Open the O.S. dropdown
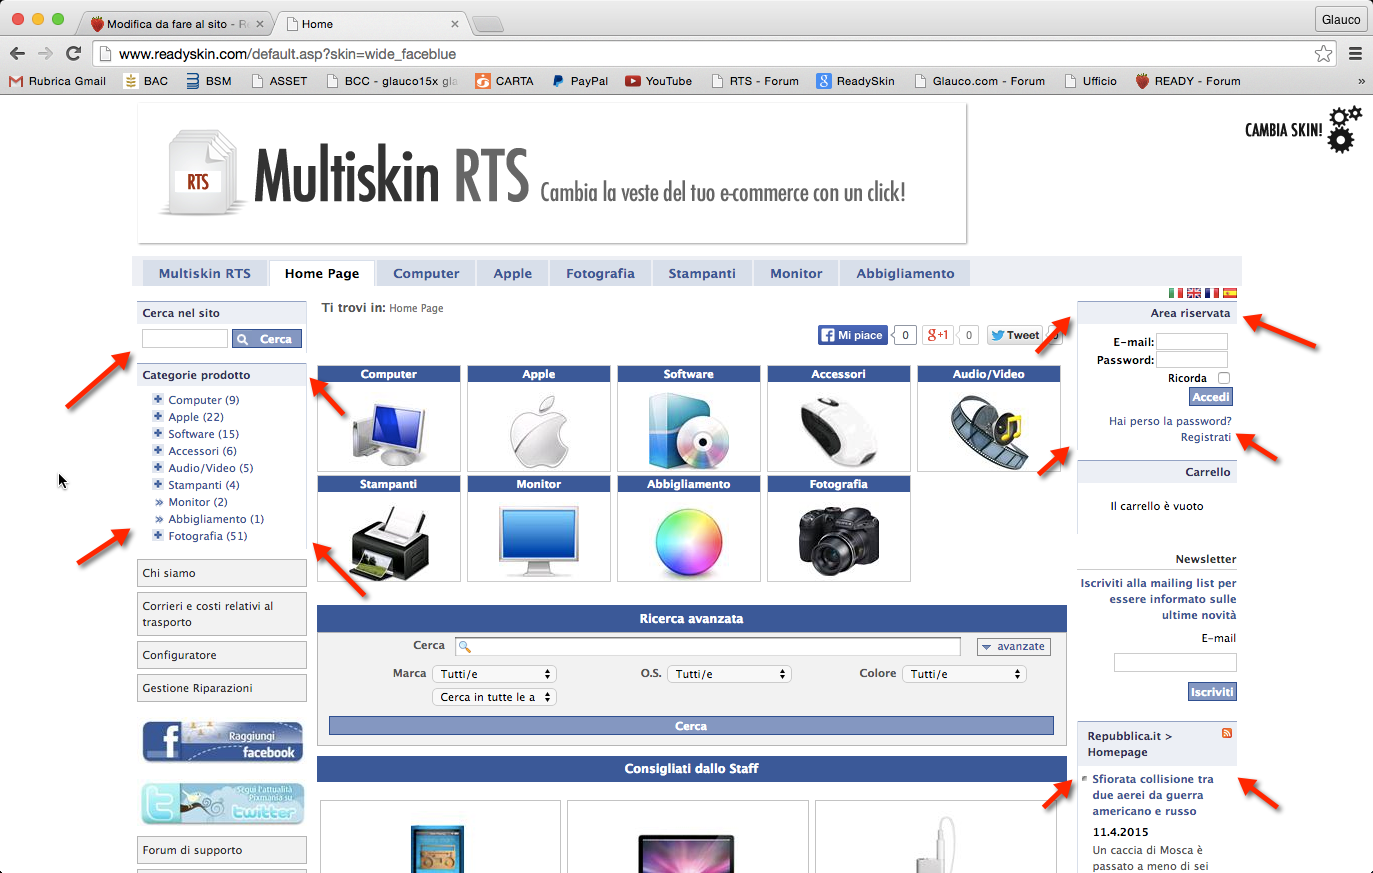1373x873 pixels. coord(729,674)
